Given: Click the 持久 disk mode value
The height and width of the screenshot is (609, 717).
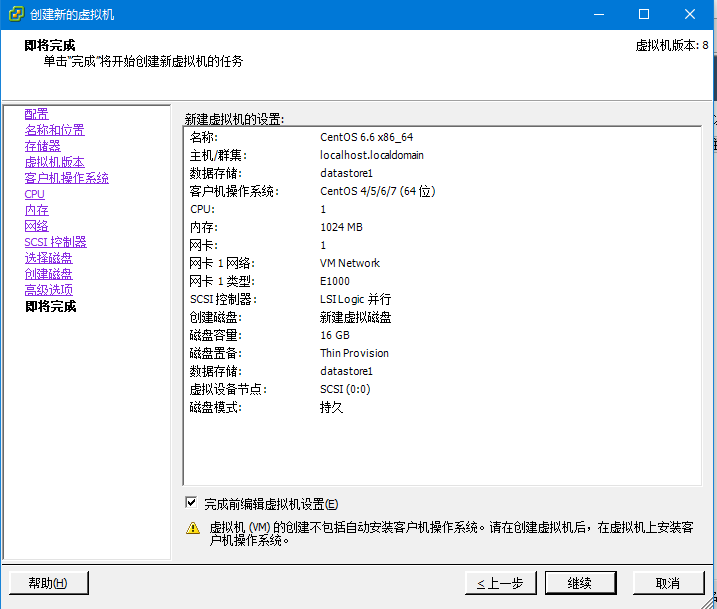Looking at the screenshot, I should click(332, 407).
